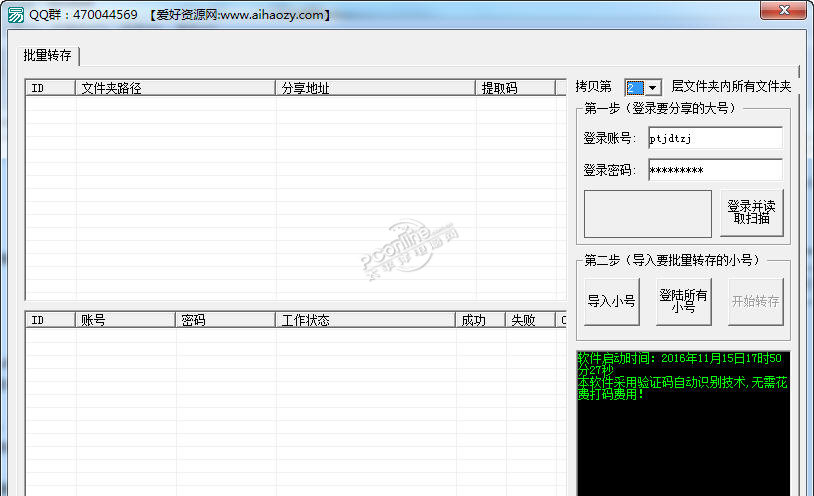The height and width of the screenshot is (496, 814).
Task: Click the application icon in title bar
Action: pos(15,15)
